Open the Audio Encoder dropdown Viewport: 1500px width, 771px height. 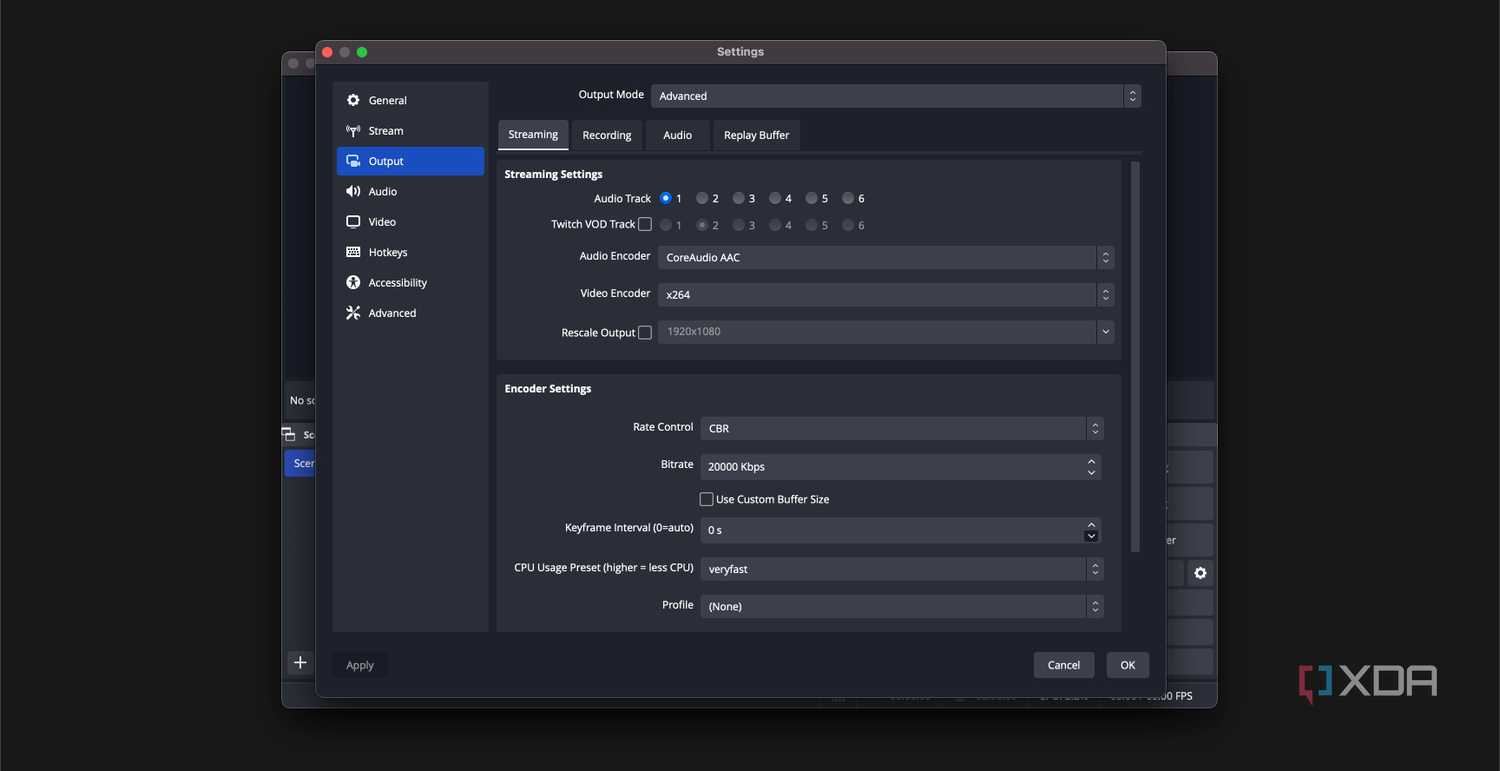886,257
